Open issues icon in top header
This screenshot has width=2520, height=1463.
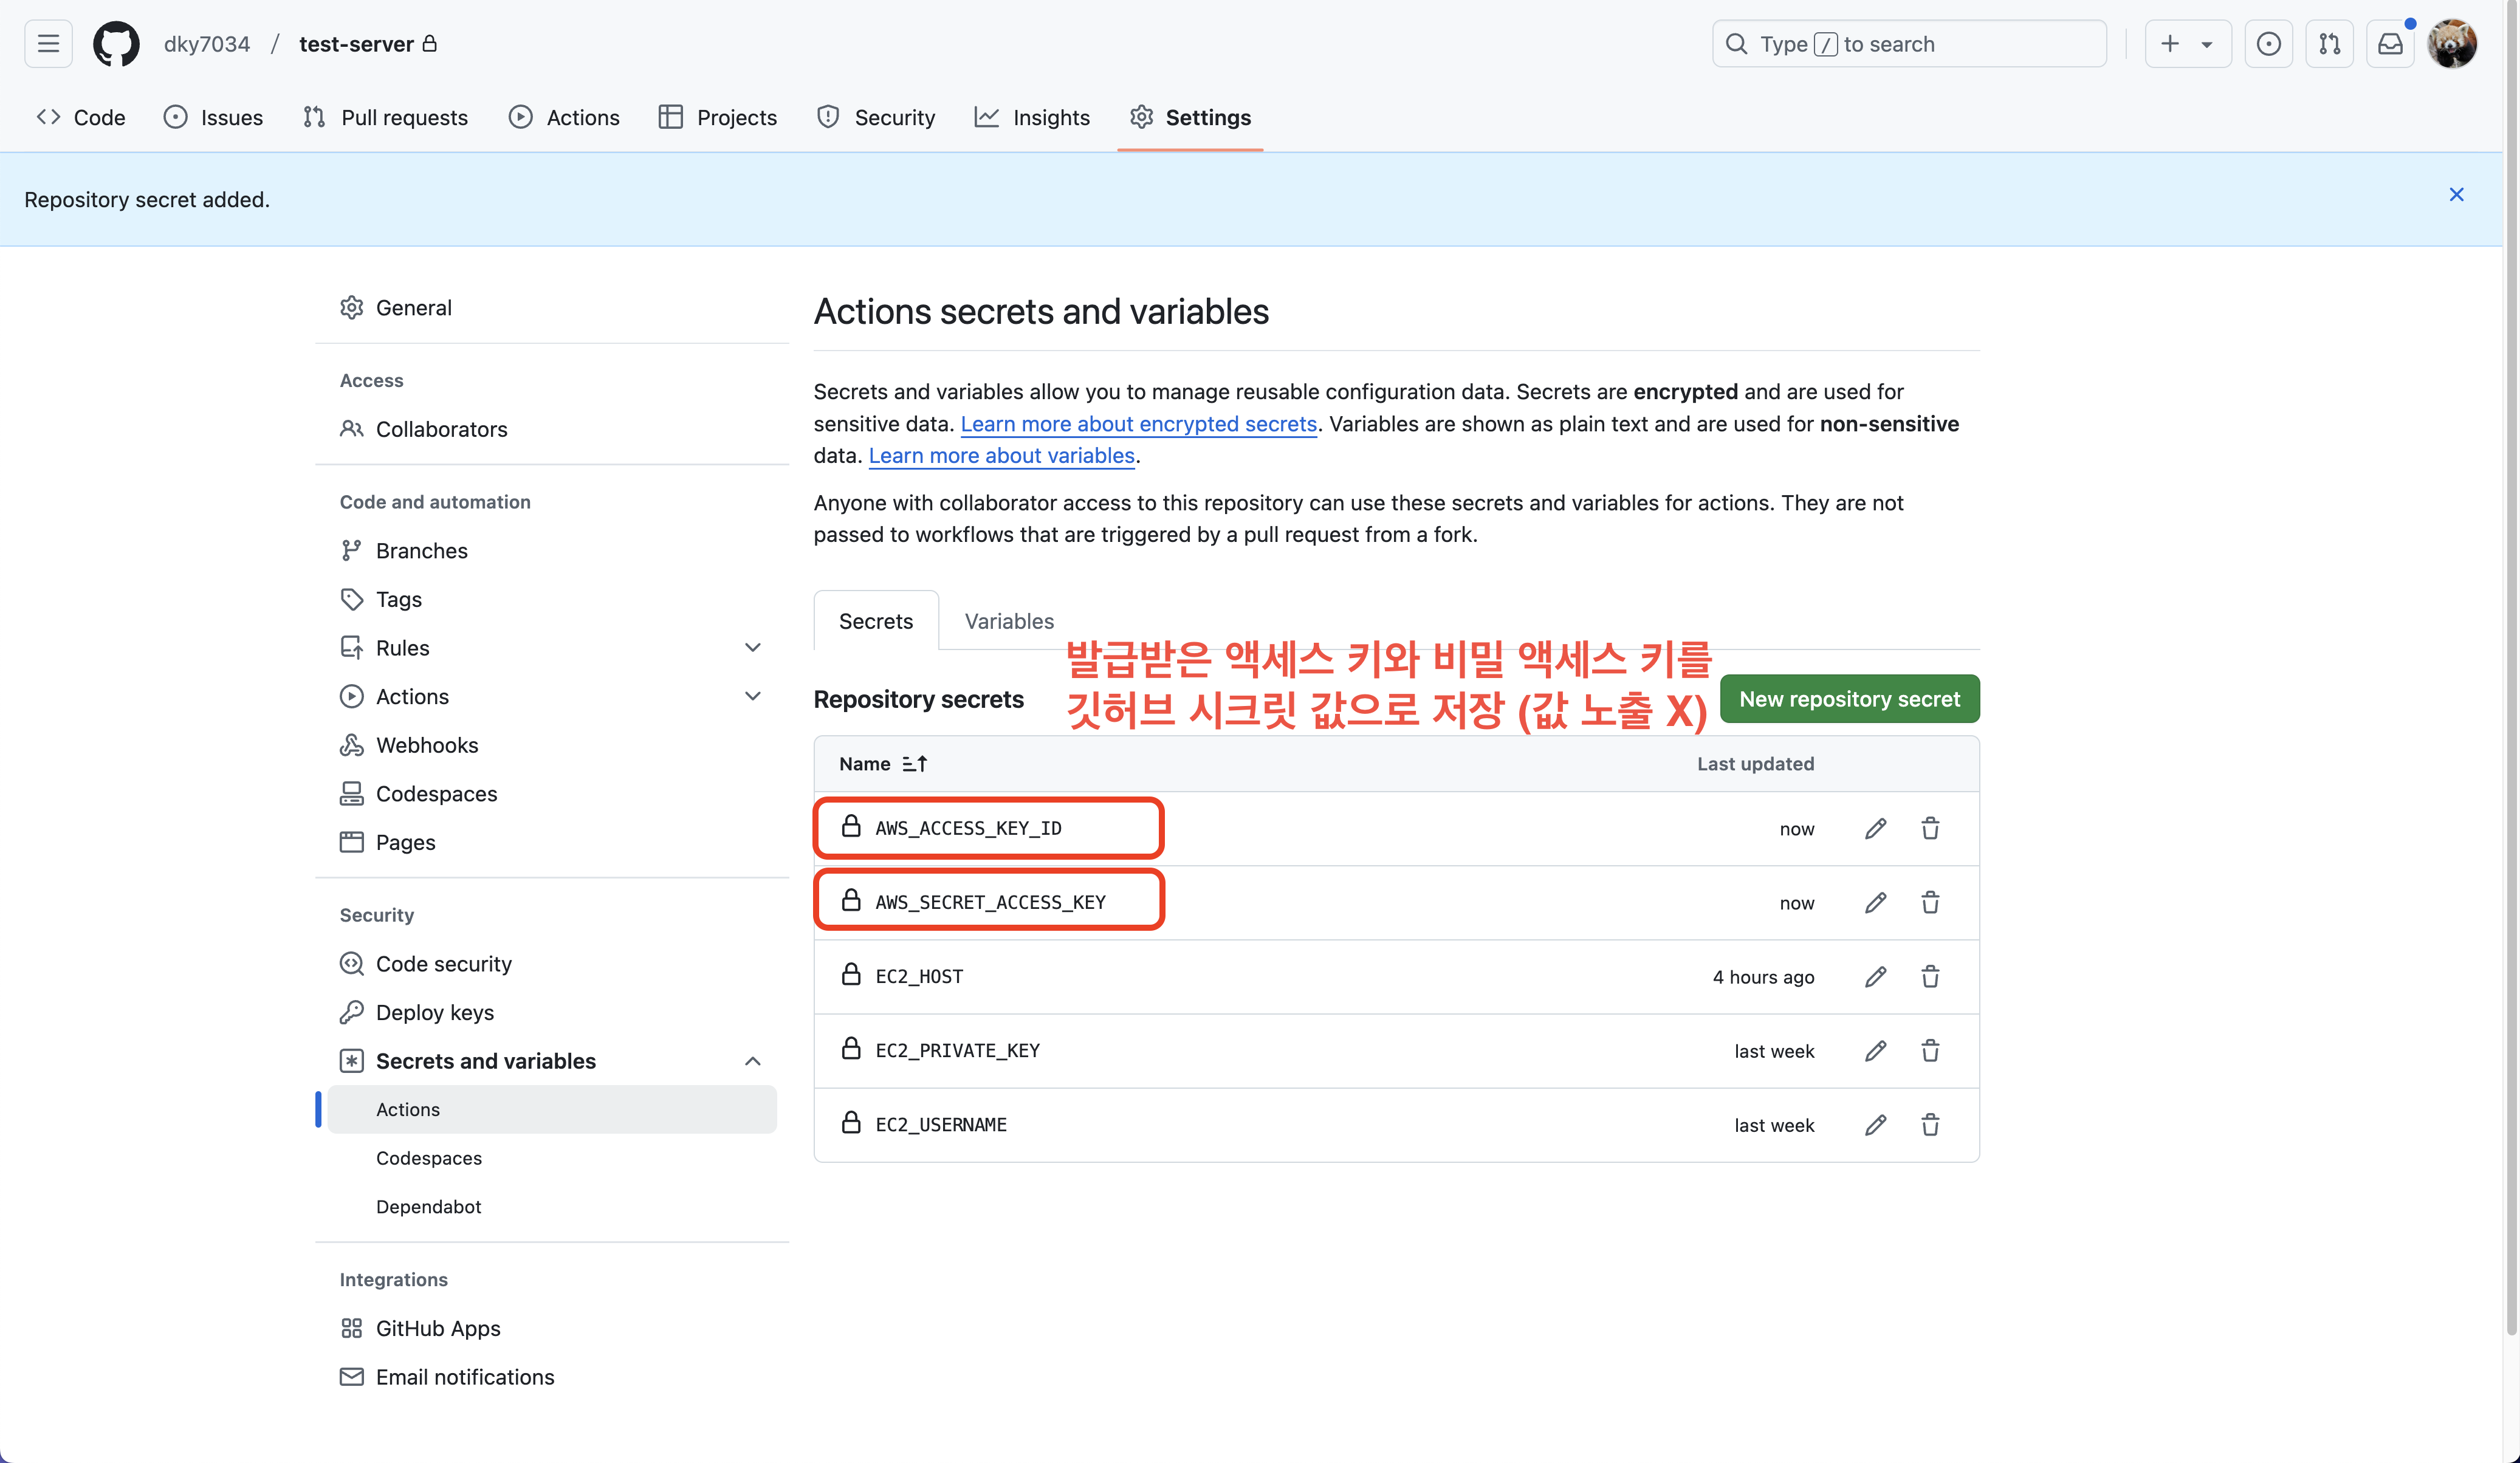tap(2268, 44)
